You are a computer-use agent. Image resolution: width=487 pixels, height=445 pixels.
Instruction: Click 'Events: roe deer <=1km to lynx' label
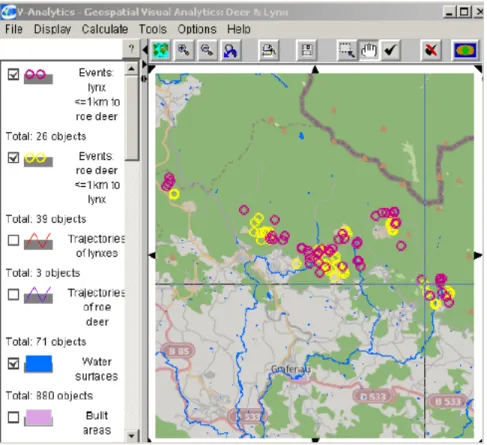coord(97,178)
